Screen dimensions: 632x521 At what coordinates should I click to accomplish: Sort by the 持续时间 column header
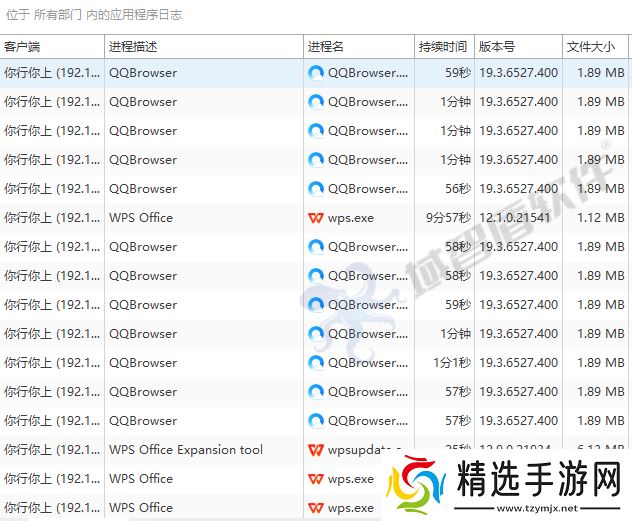pyautogui.click(x=443, y=47)
